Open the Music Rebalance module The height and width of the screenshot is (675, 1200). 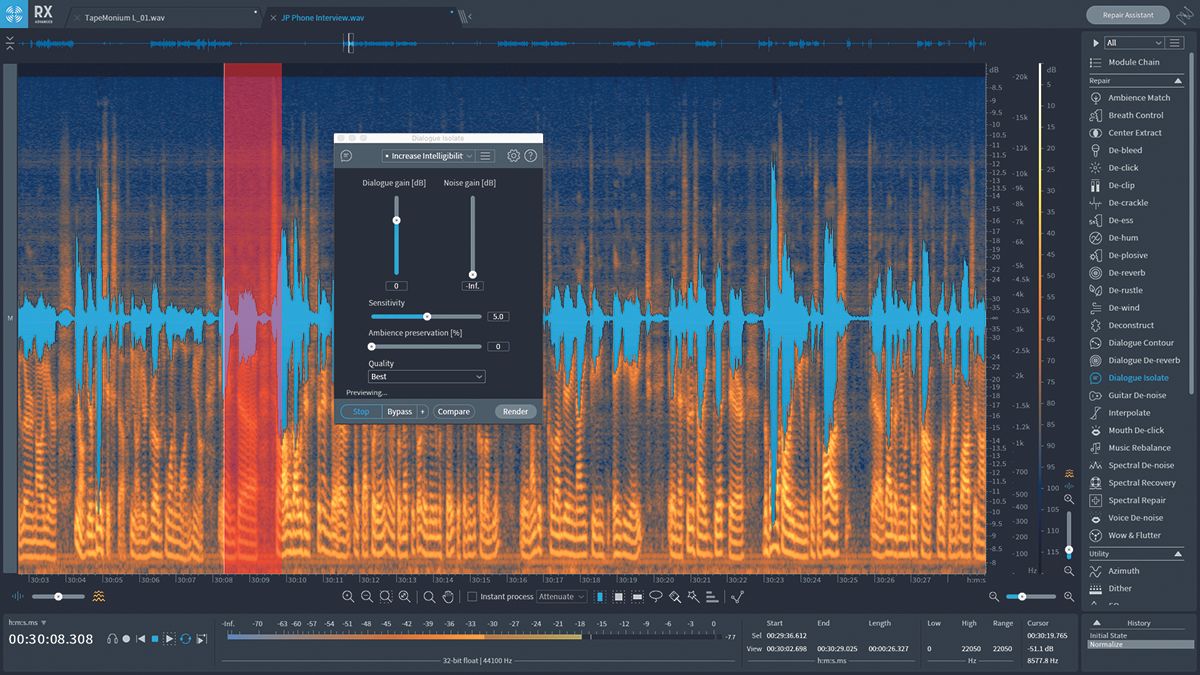coord(1139,447)
